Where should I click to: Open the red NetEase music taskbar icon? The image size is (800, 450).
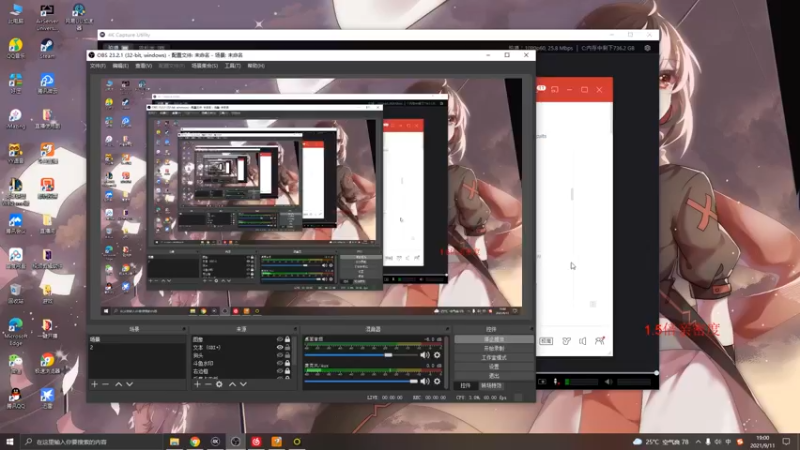point(256,442)
